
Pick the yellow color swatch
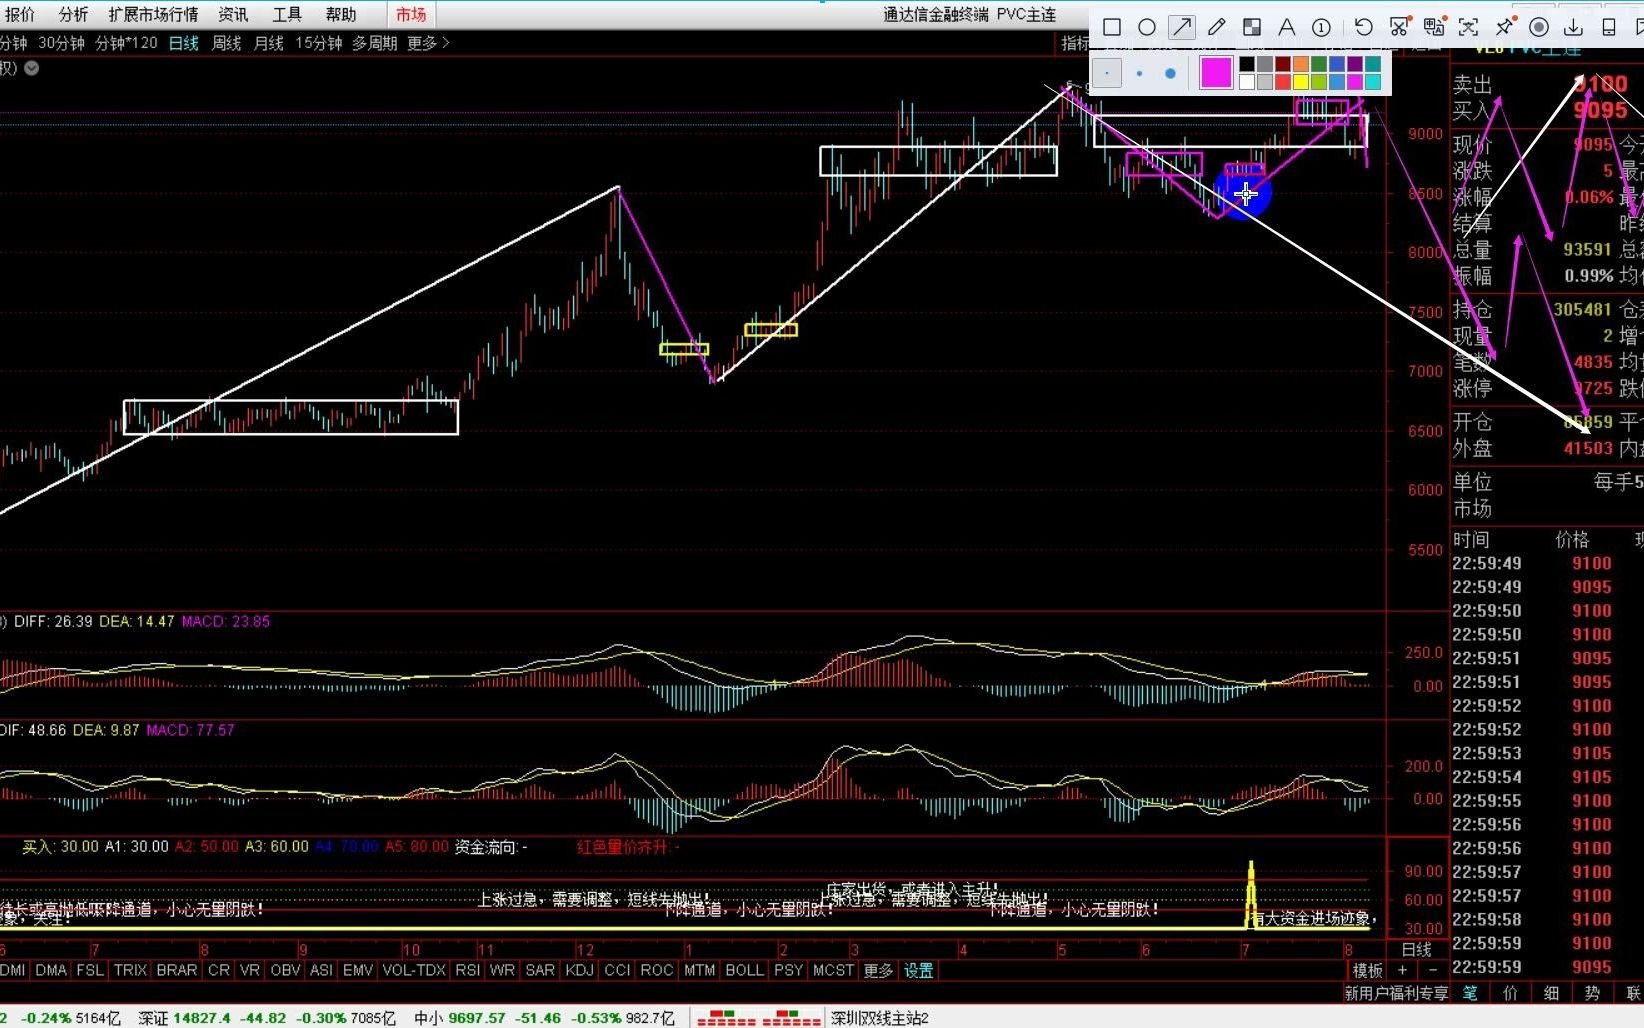(1301, 82)
